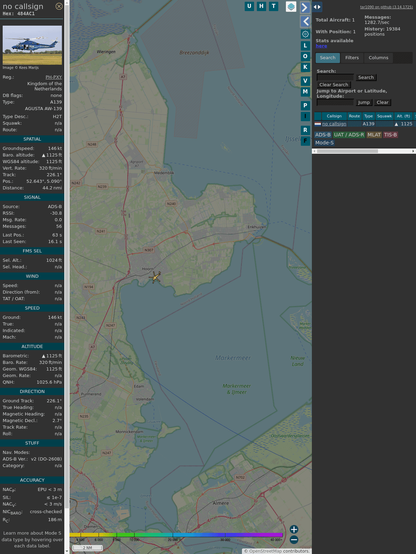This screenshot has height=554, width=416.
Task: Expand sidebar with the left chevron arrow
Action: 305,22
